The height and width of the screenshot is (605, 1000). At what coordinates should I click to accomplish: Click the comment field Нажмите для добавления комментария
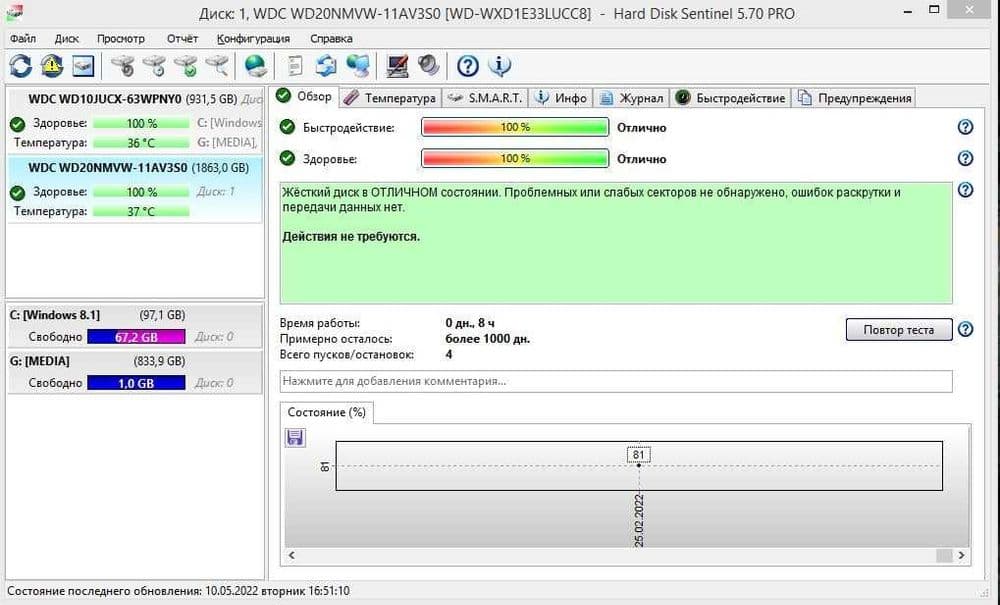616,381
